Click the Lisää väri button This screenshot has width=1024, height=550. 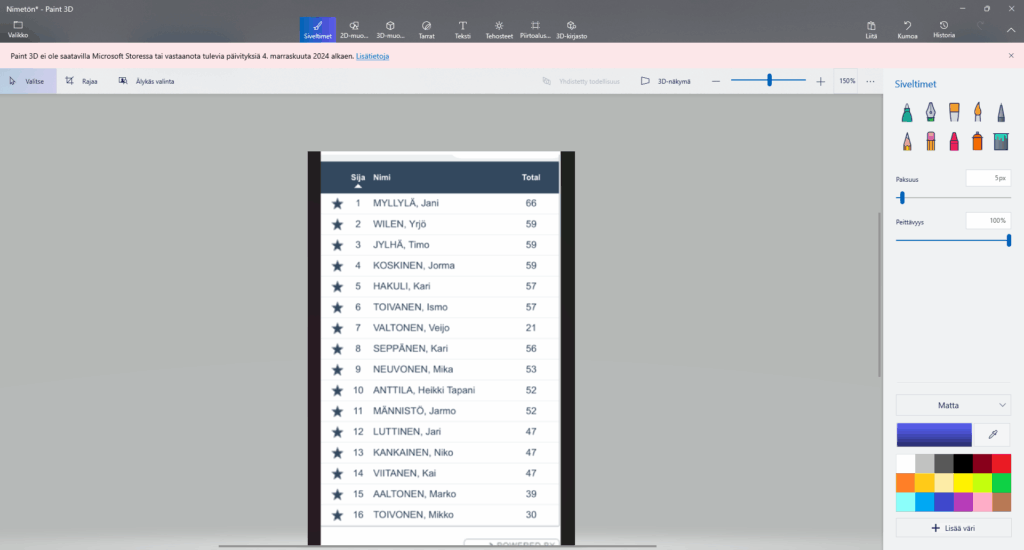click(x=953, y=527)
